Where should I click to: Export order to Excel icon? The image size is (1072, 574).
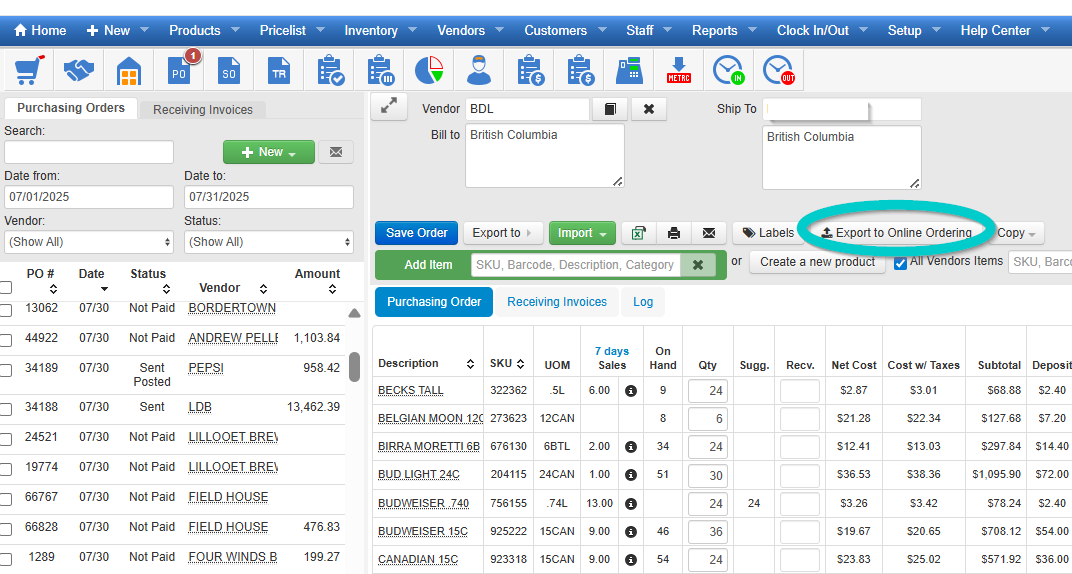click(x=639, y=233)
